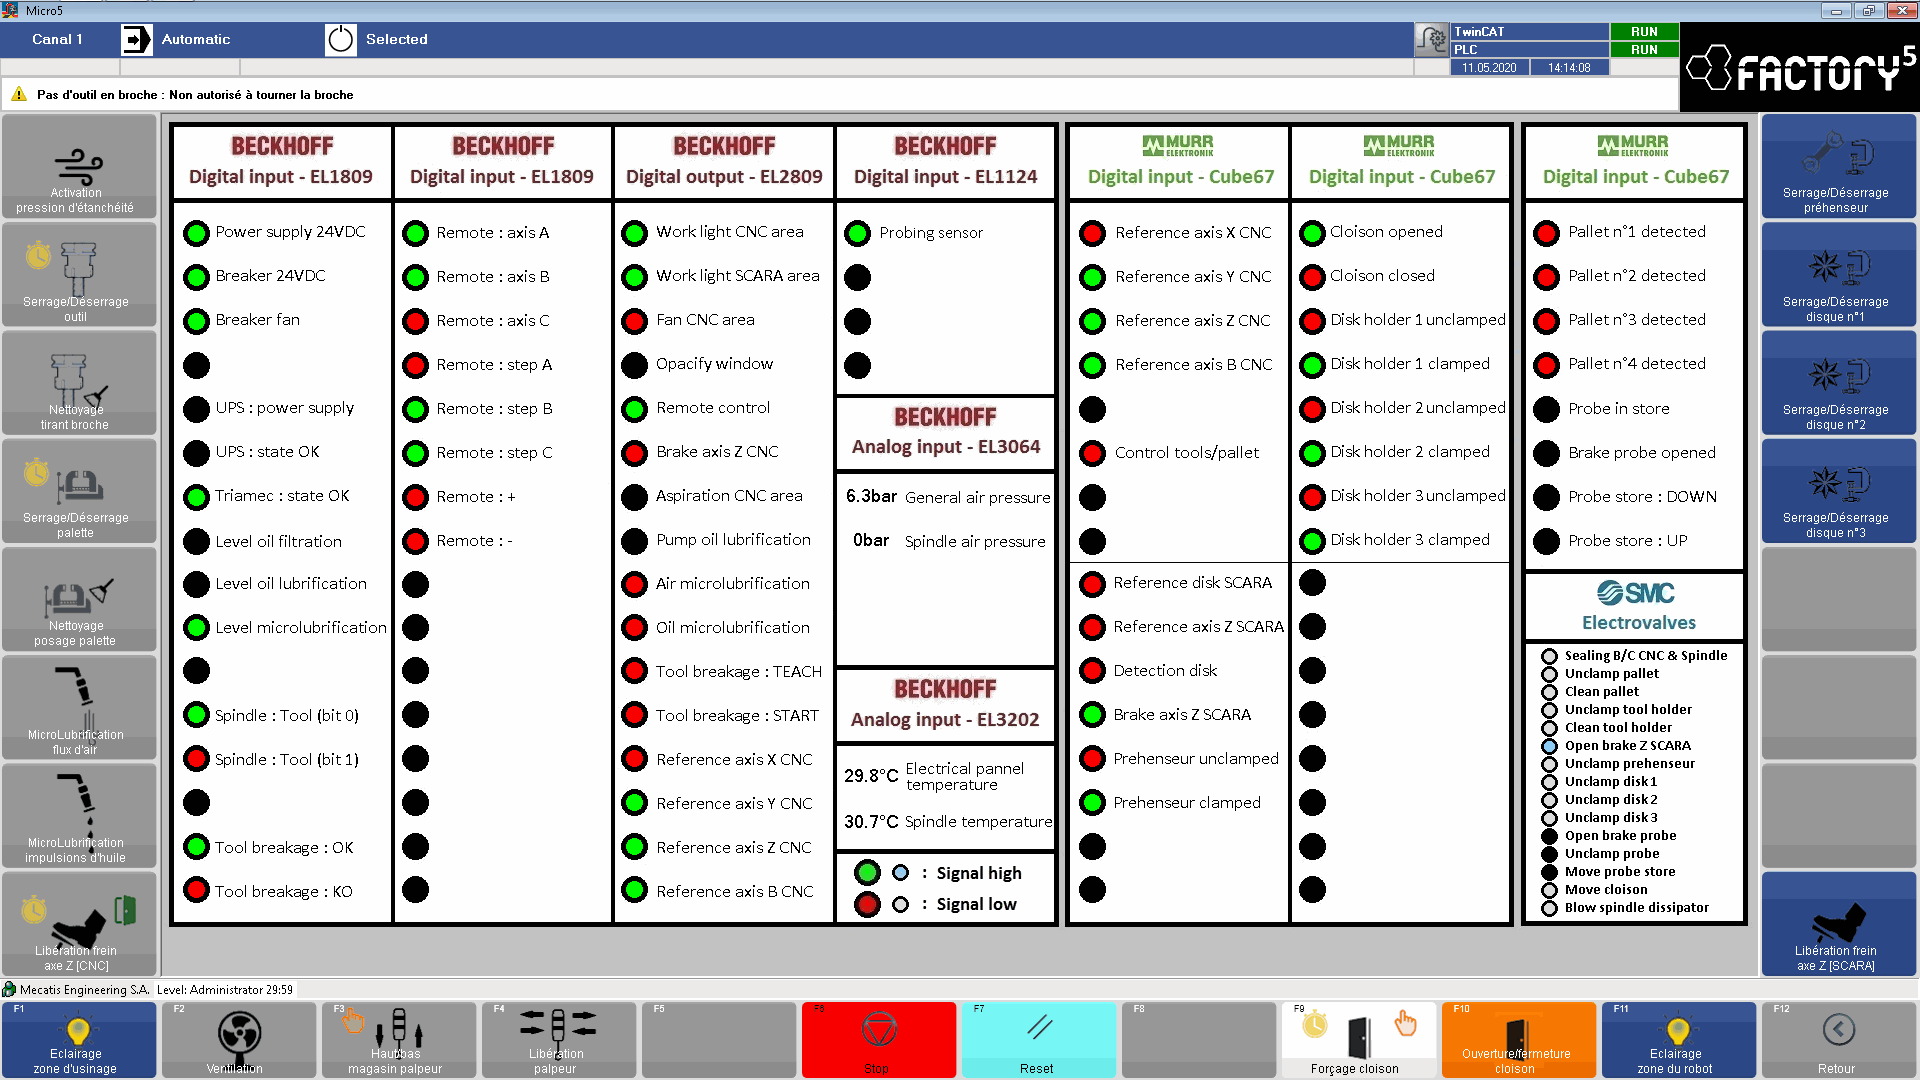Release brake axe Z [CNC]

click(x=78, y=924)
